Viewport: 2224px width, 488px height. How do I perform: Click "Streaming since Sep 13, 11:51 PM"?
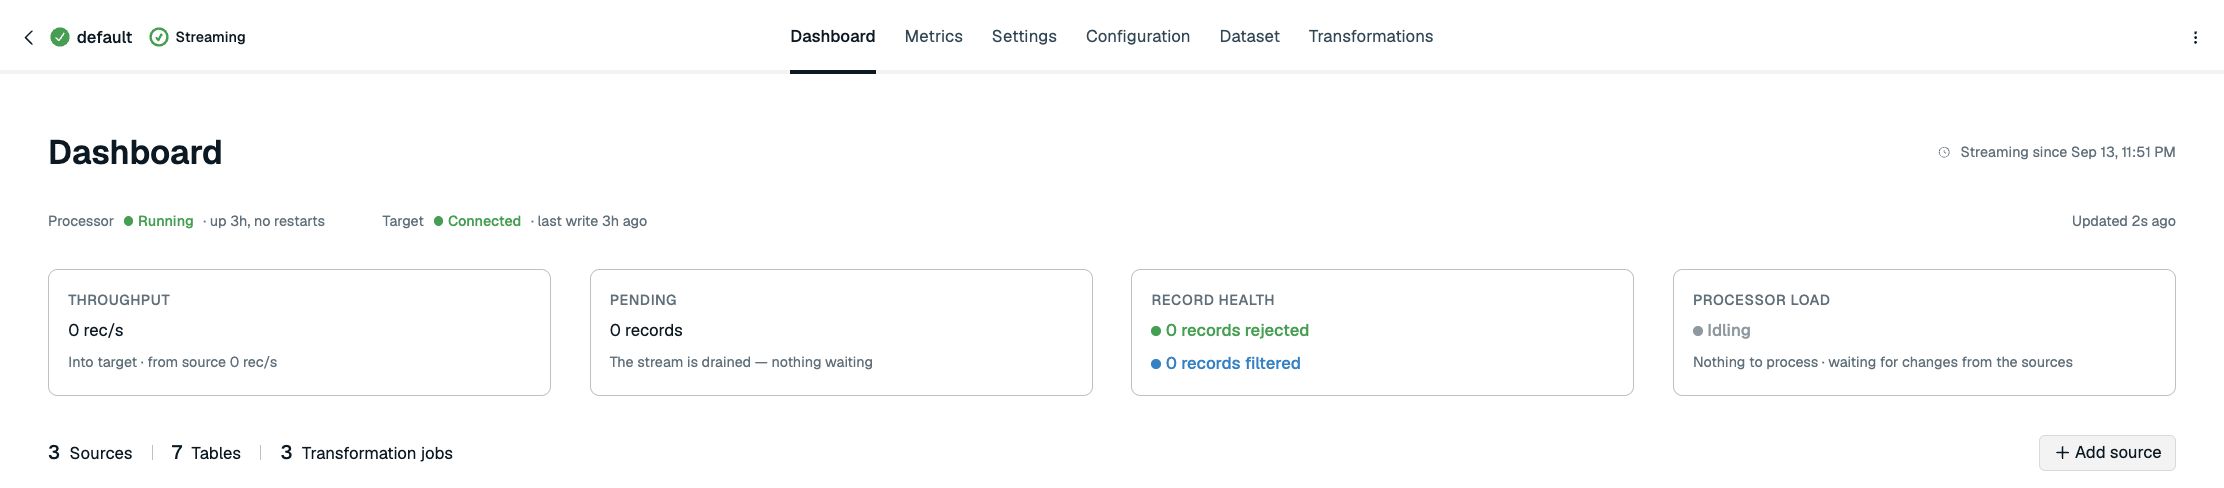2067,153
